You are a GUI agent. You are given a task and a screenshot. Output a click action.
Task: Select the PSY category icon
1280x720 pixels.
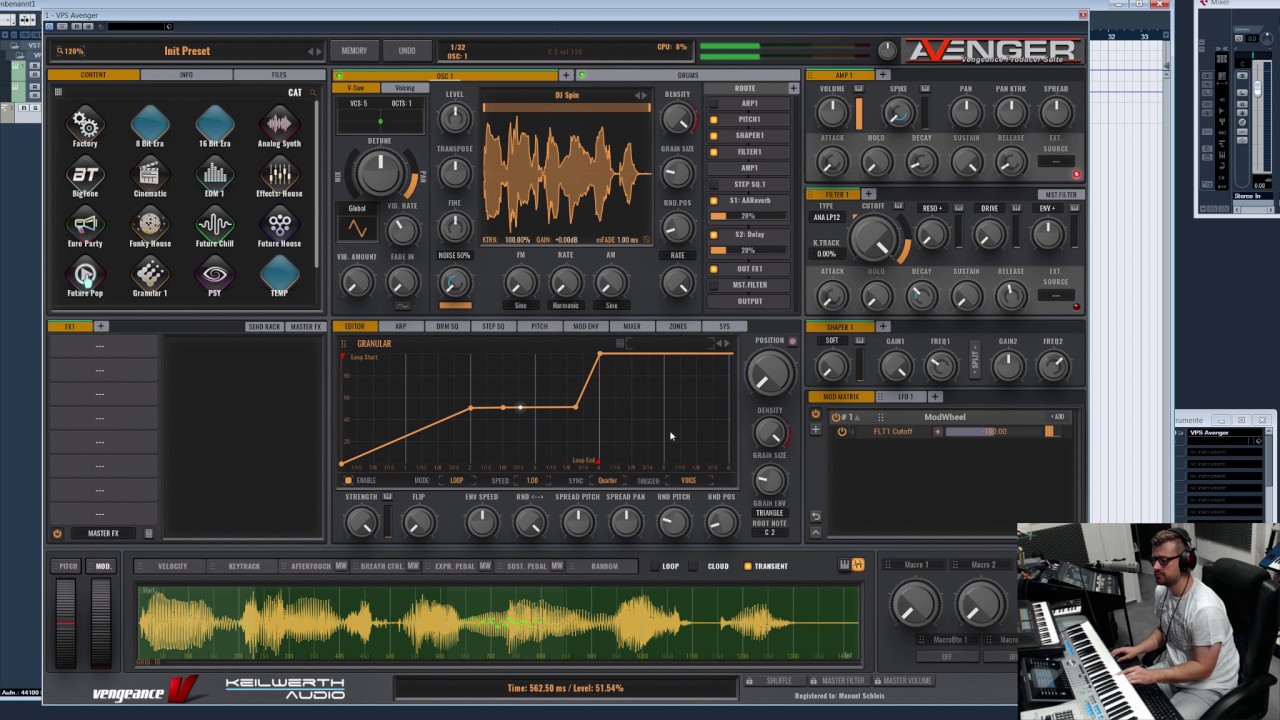[214, 274]
